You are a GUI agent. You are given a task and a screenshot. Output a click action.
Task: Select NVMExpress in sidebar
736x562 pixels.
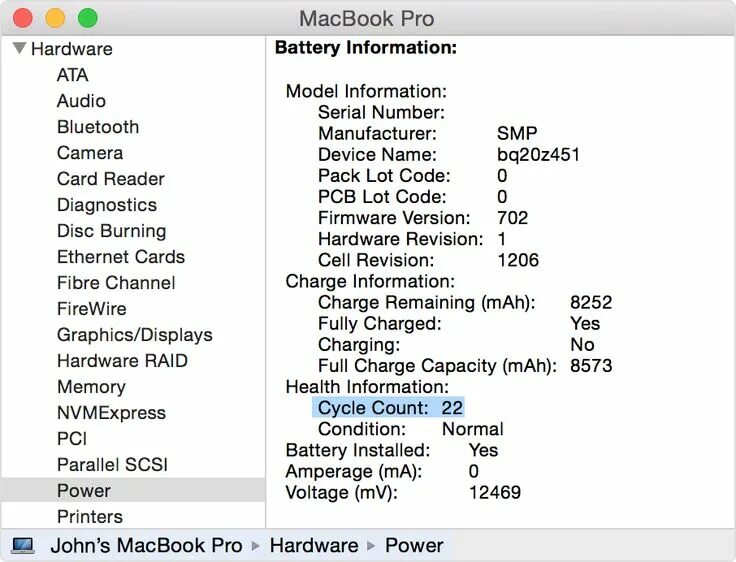(111, 413)
